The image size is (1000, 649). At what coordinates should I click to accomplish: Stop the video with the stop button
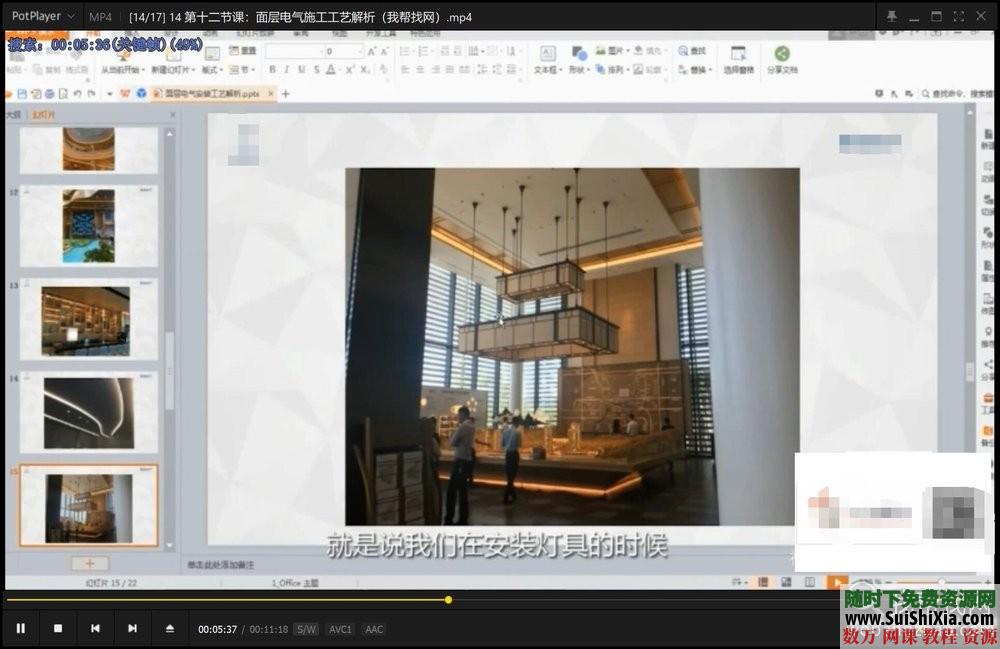pos(58,629)
